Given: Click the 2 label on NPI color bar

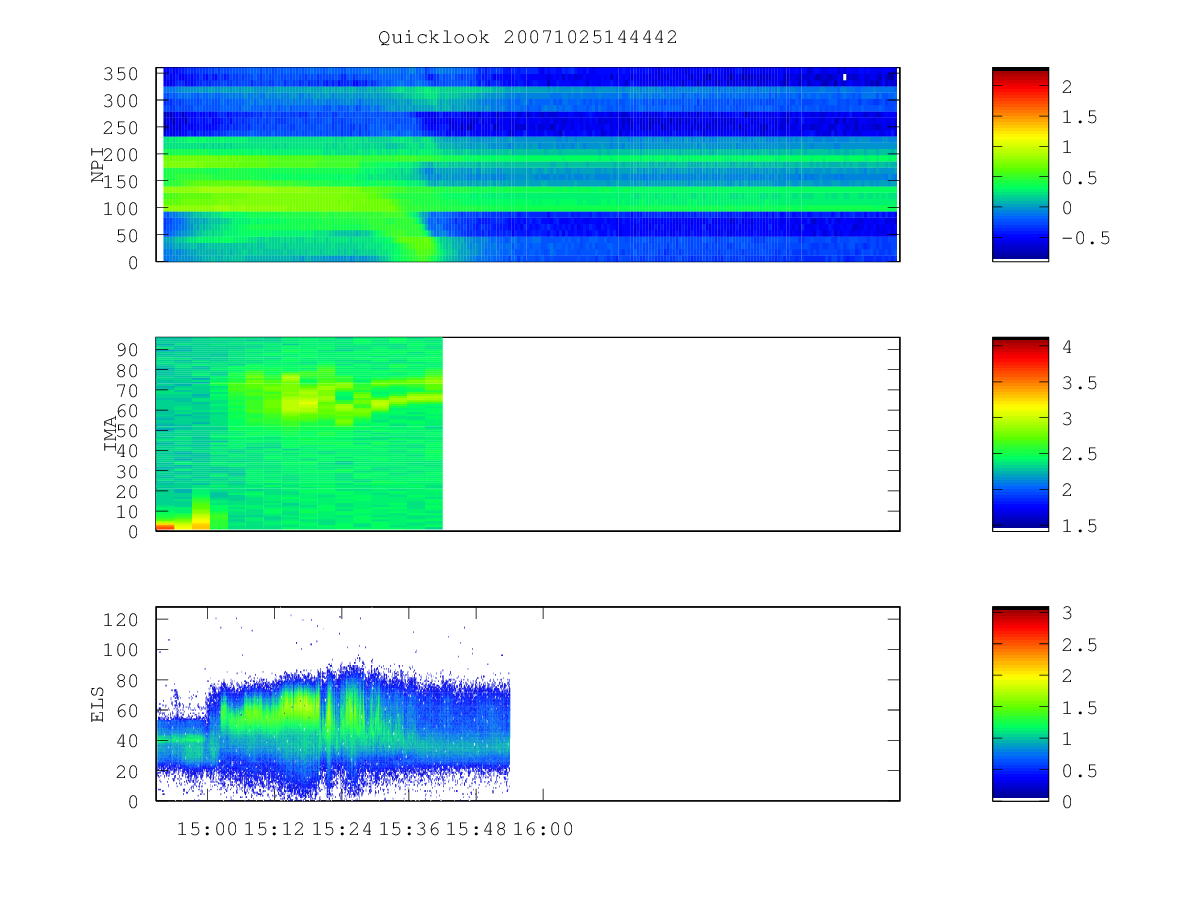Looking at the screenshot, I should (1067, 87).
